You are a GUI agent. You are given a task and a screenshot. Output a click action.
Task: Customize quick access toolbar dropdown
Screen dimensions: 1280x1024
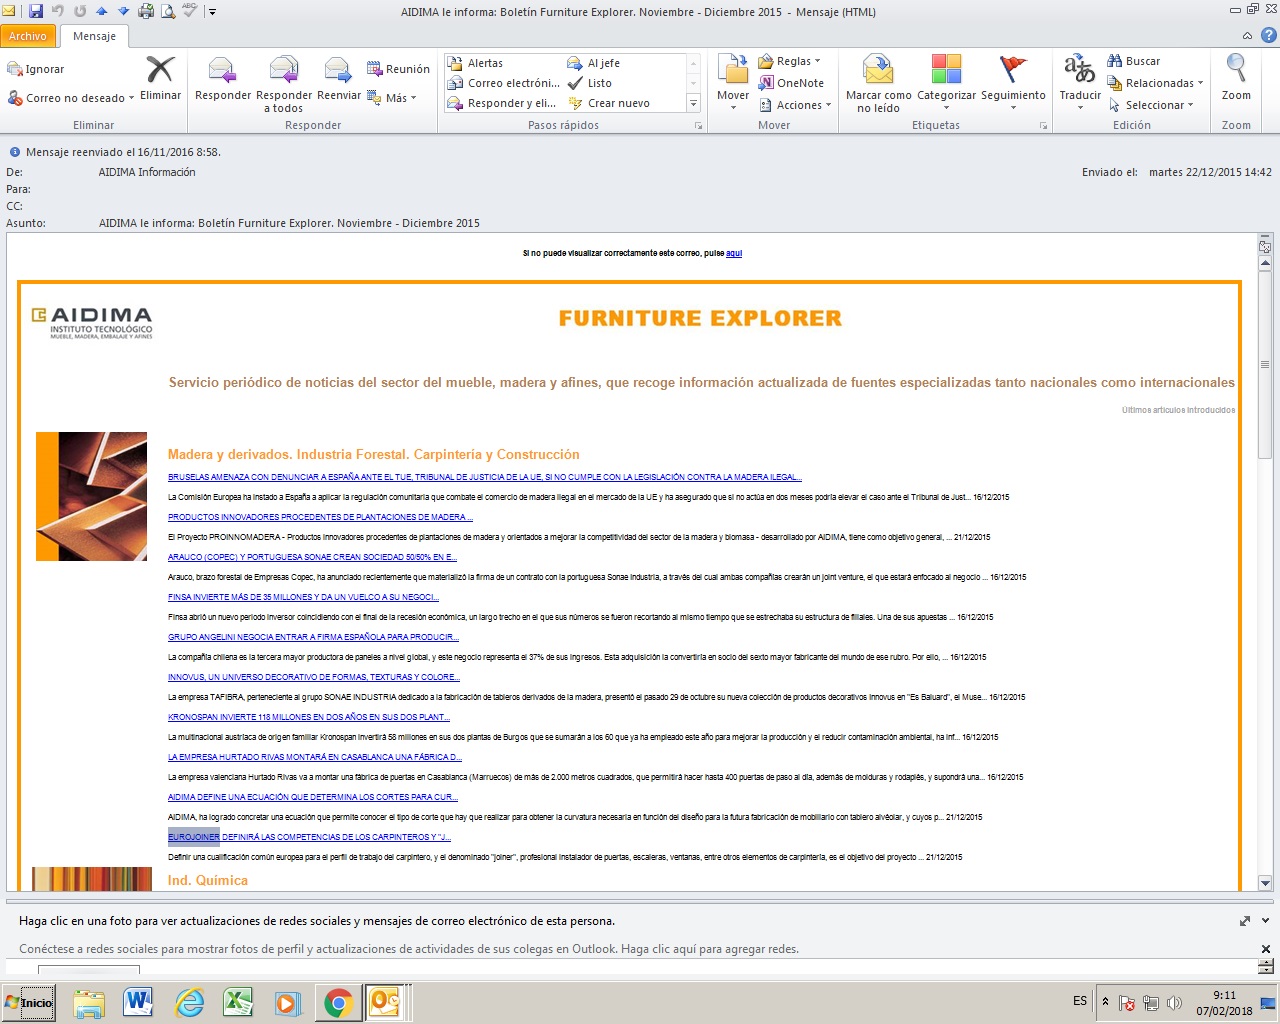coord(213,12)
